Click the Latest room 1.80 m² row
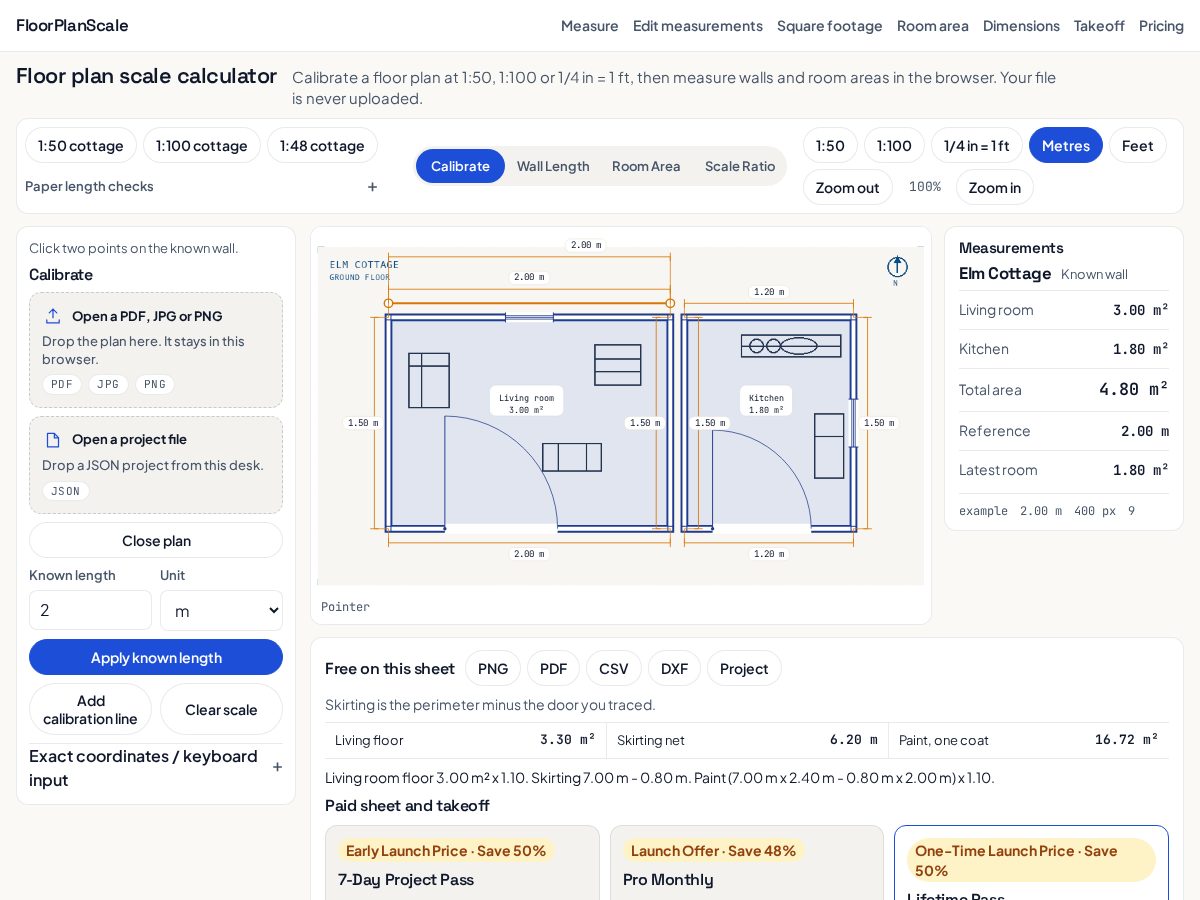 click(x=1064, y=470)
